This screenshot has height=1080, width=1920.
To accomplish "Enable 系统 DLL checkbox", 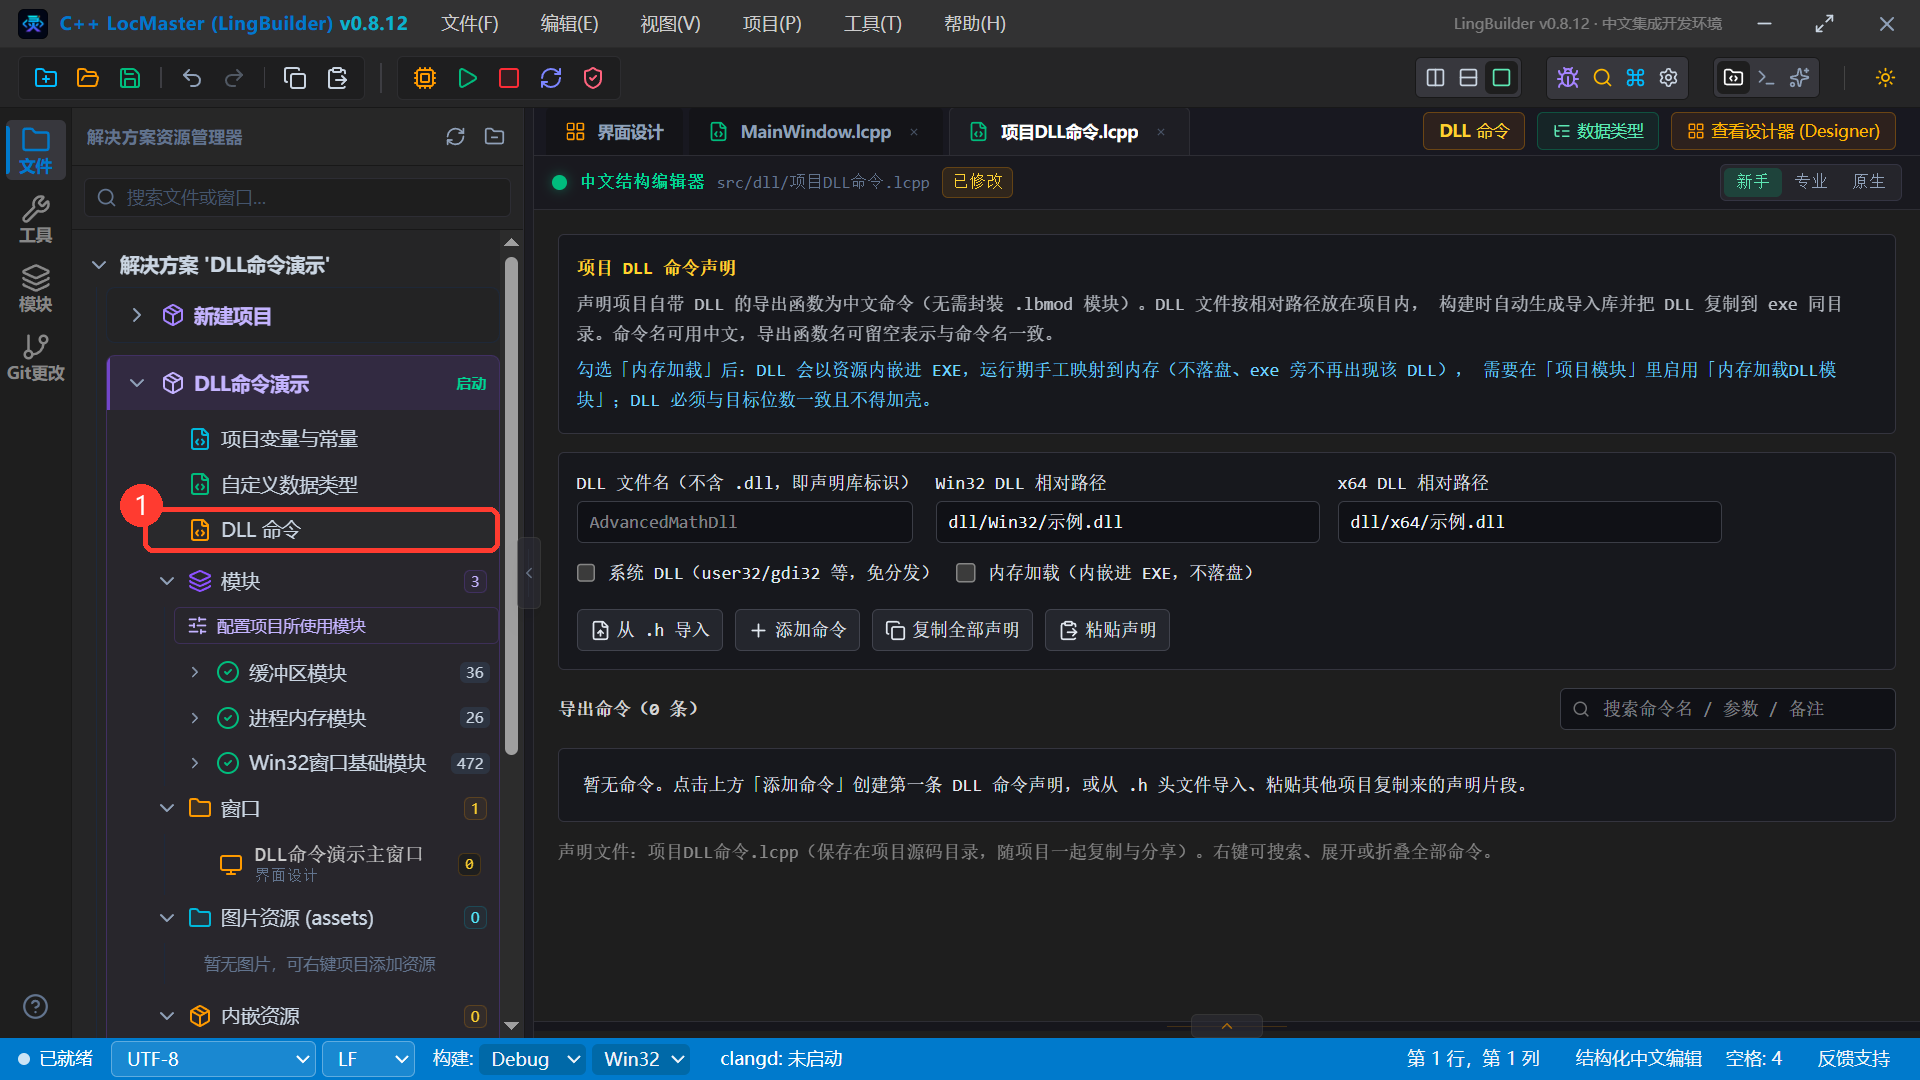I will tap(586, 573).
